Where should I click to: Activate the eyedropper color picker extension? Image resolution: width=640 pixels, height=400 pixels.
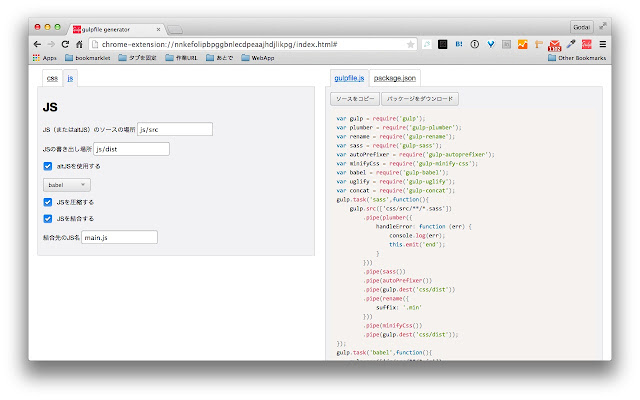pyautogui.click(x=571, y=44)
